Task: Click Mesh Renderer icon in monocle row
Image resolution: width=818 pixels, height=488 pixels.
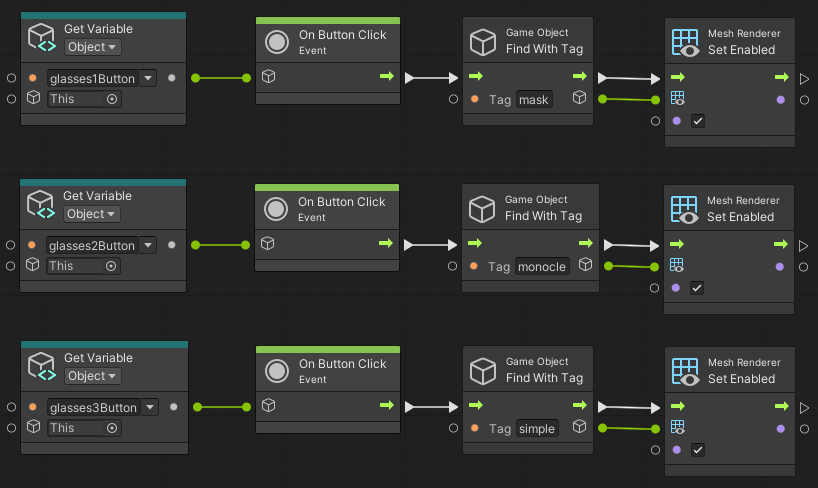Action: pyautogui.click(x=684, y=209)
